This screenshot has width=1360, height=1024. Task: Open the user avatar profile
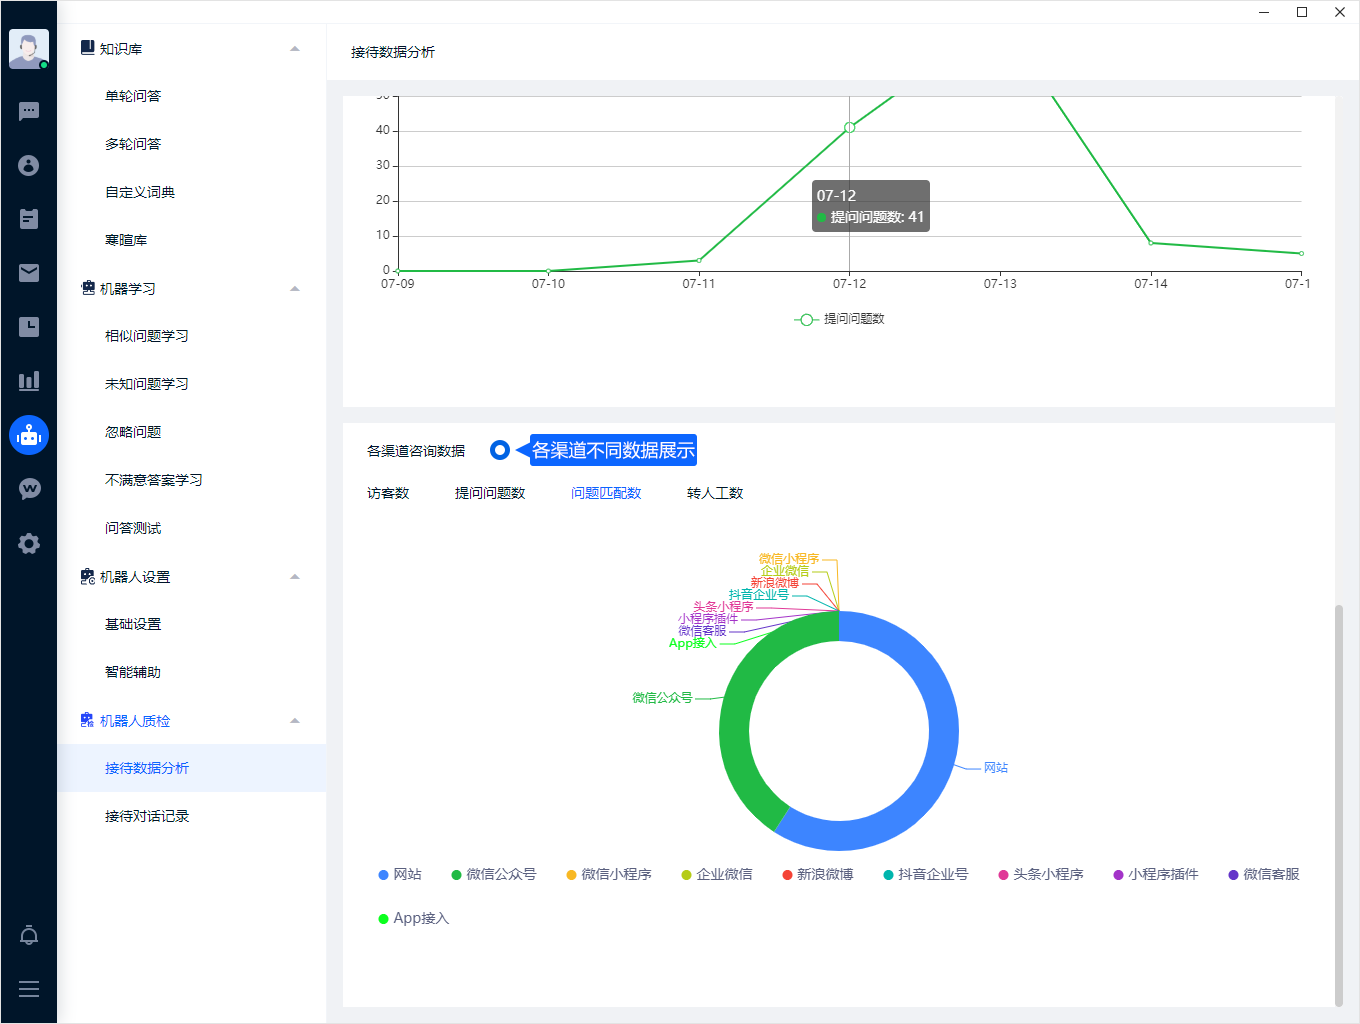(x=29, y=49)
